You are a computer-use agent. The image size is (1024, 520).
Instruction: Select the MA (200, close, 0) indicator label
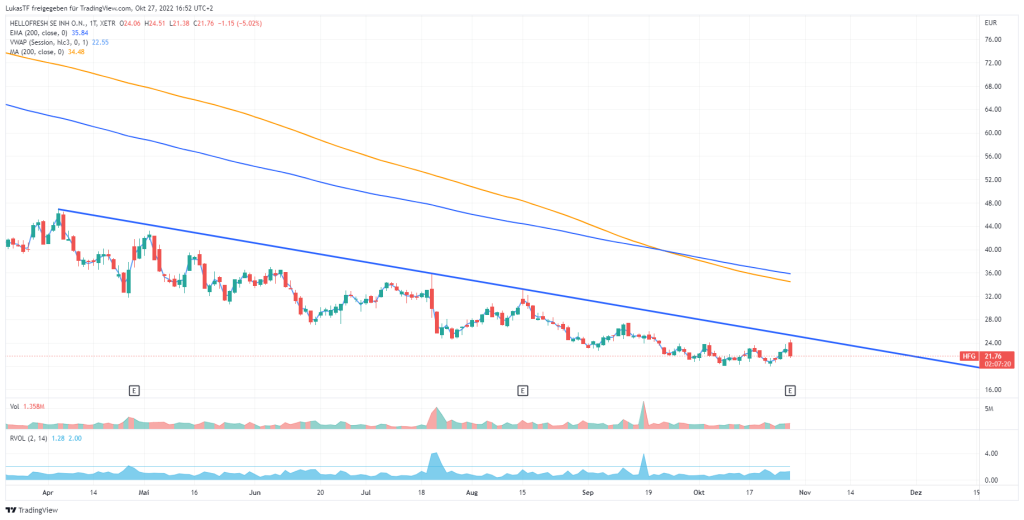[x=42, y=52]
